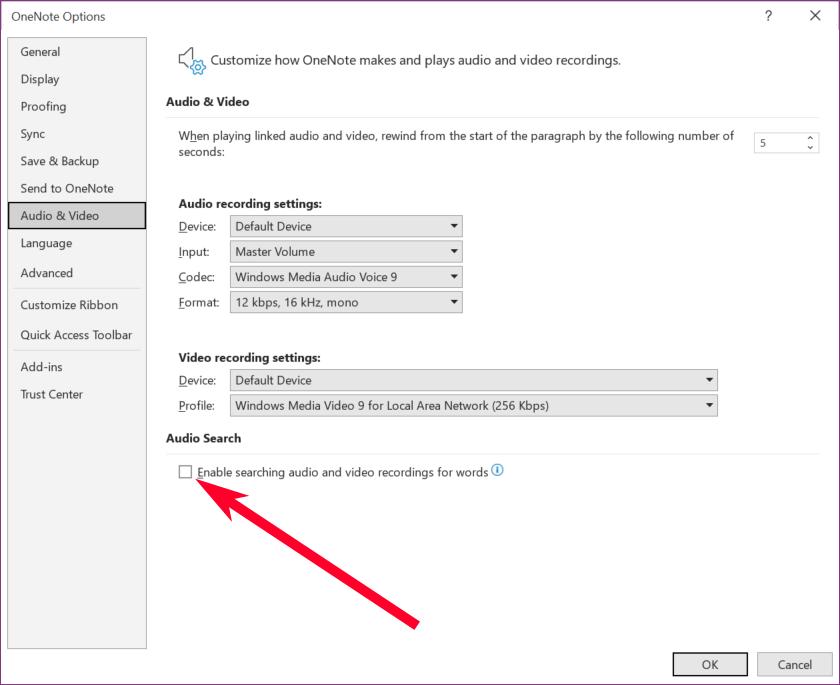Expand the video Profile dropdown
The image size is (840, 685).
(x=706, y=405)
